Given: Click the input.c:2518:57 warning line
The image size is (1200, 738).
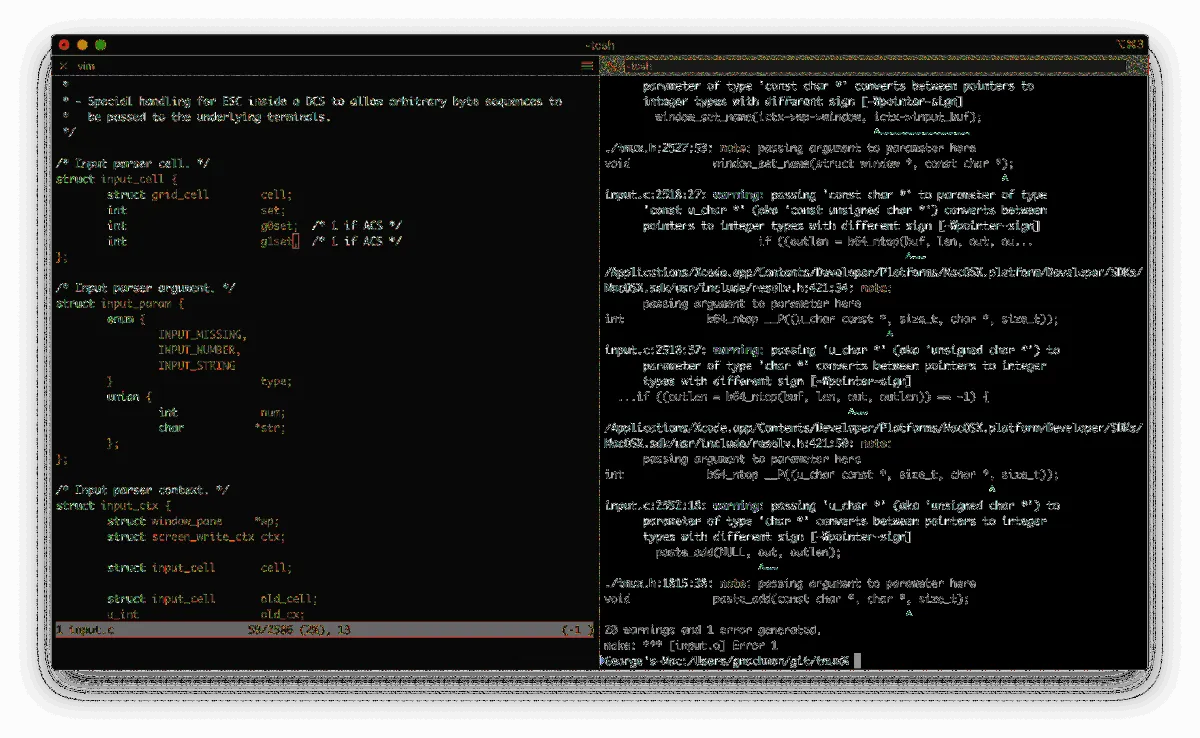Looking at the screenshot, I should (831, 350).
